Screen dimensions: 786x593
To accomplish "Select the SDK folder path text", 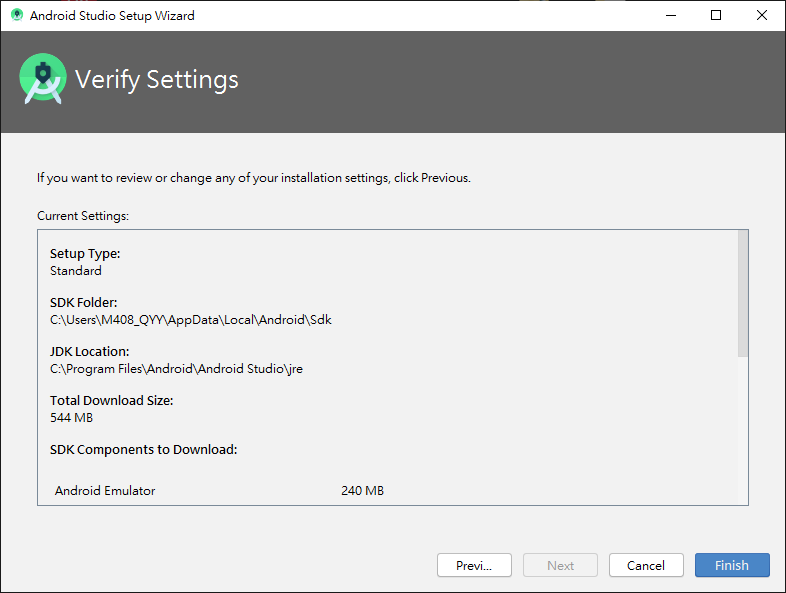I will click(190, 320).
